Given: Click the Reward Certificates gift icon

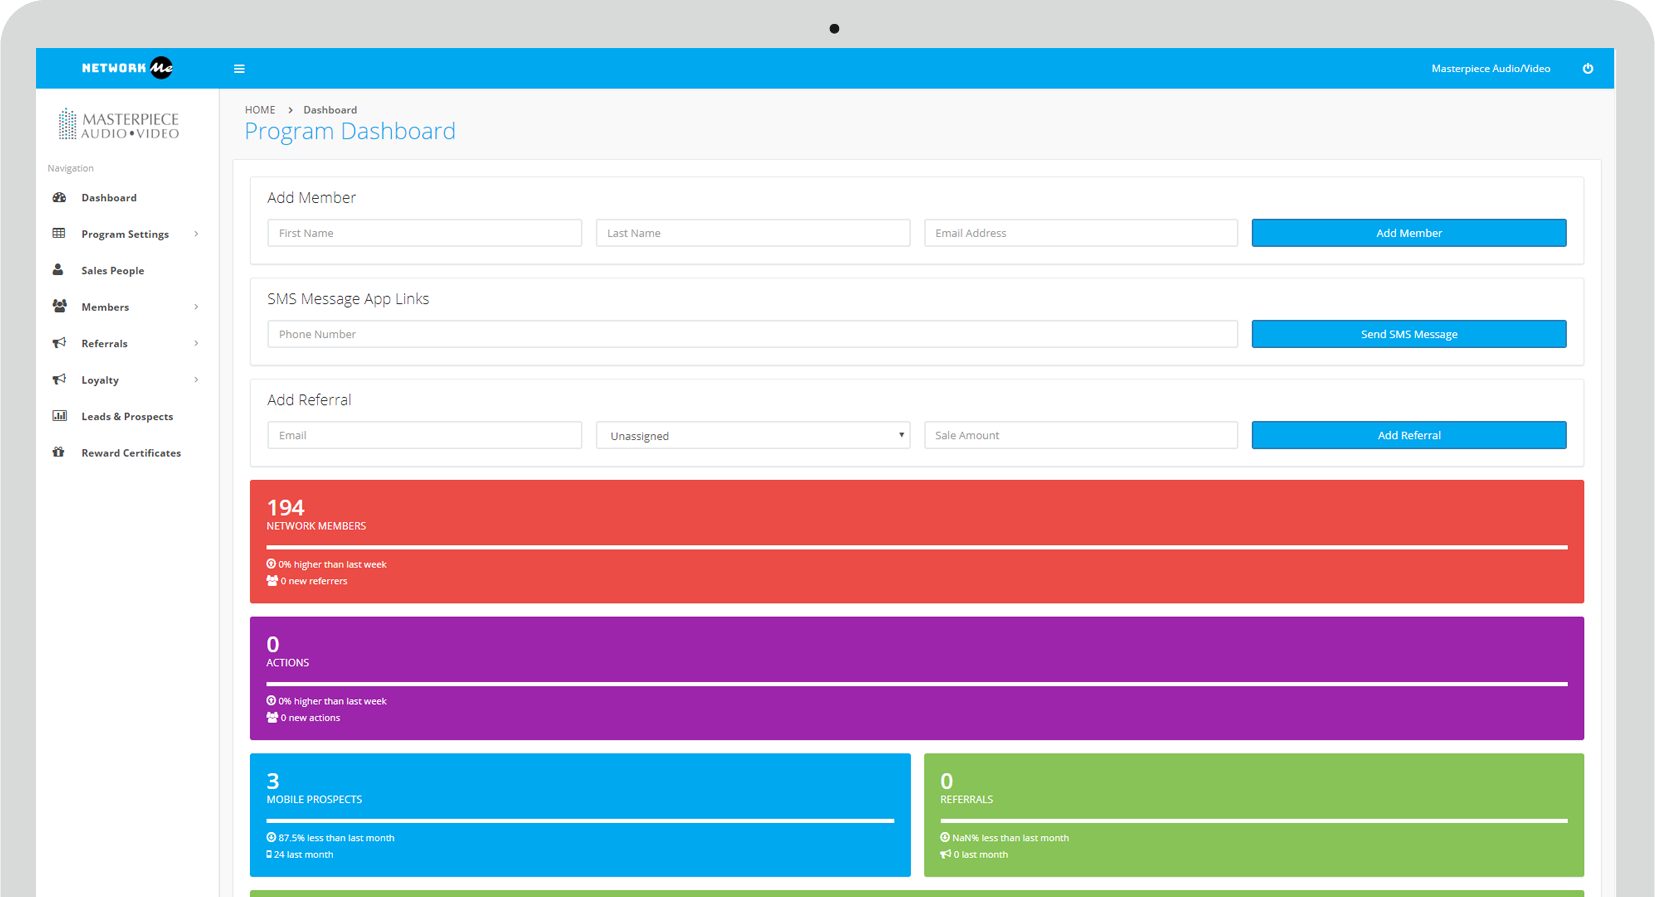Looking at the screenshot, I should tap(59, 453).
